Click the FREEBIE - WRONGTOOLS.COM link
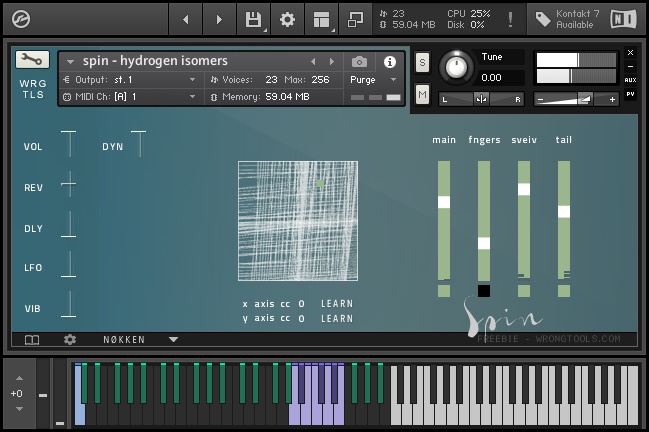649x432 pixels. pyautogui.click(x=549, y=339)
